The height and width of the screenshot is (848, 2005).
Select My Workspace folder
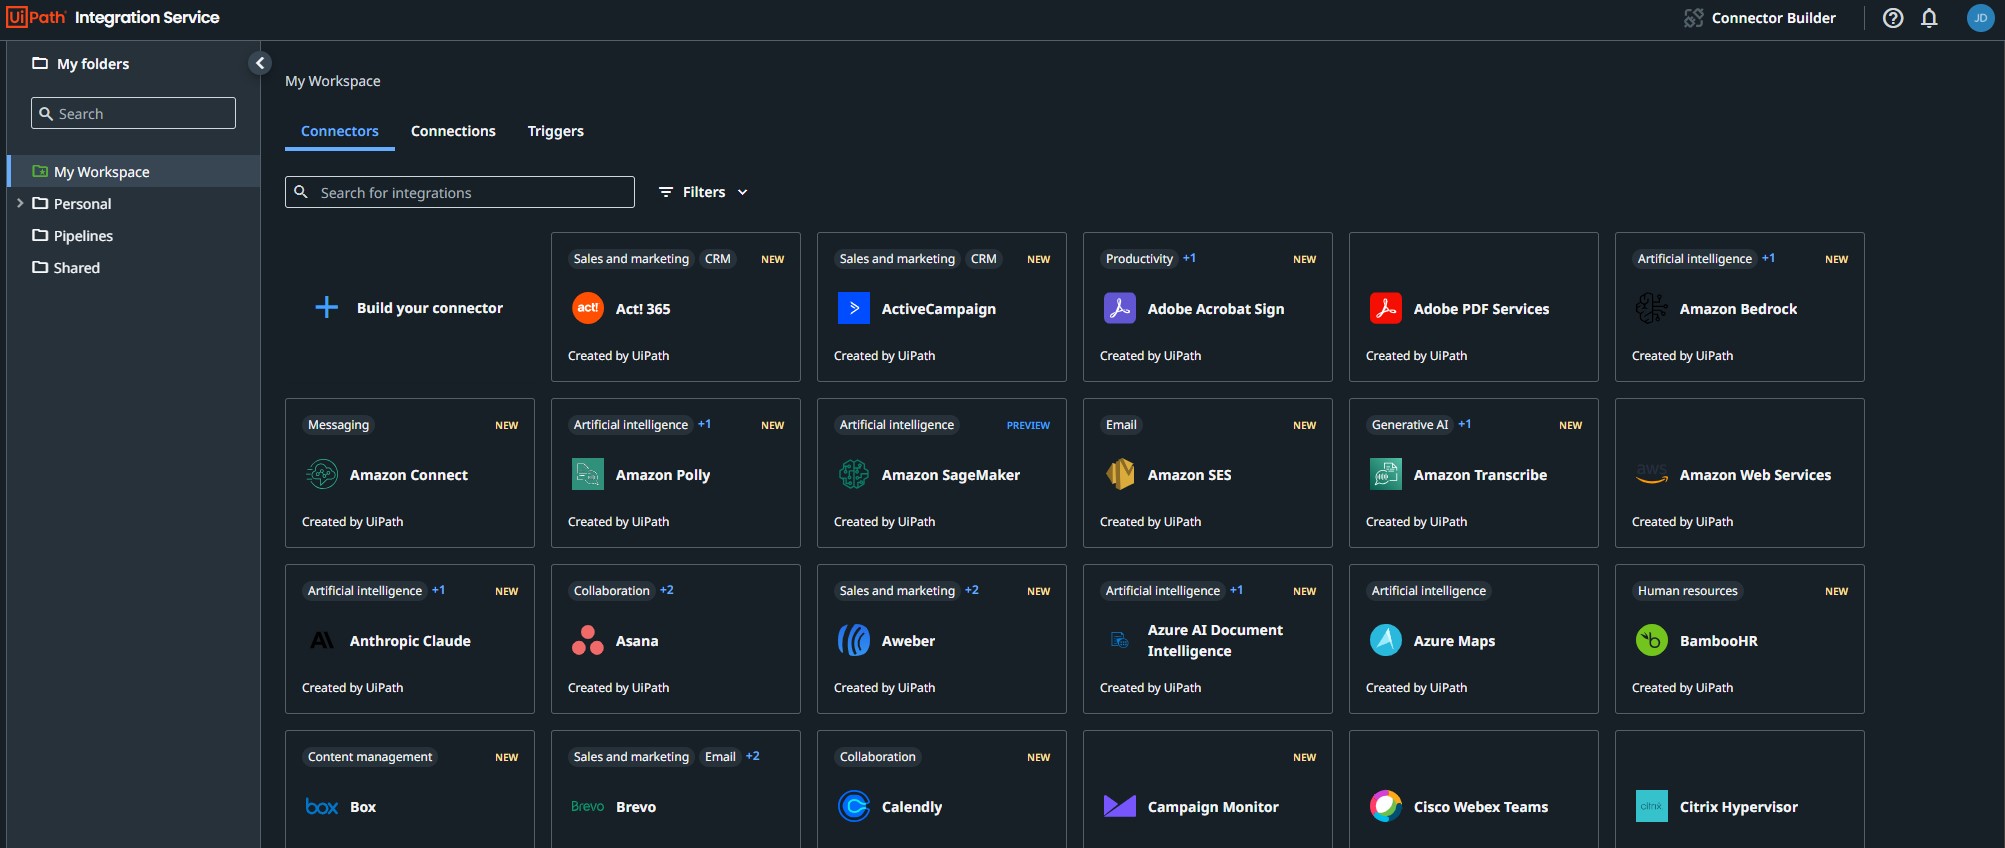click(x=134, y=171)
